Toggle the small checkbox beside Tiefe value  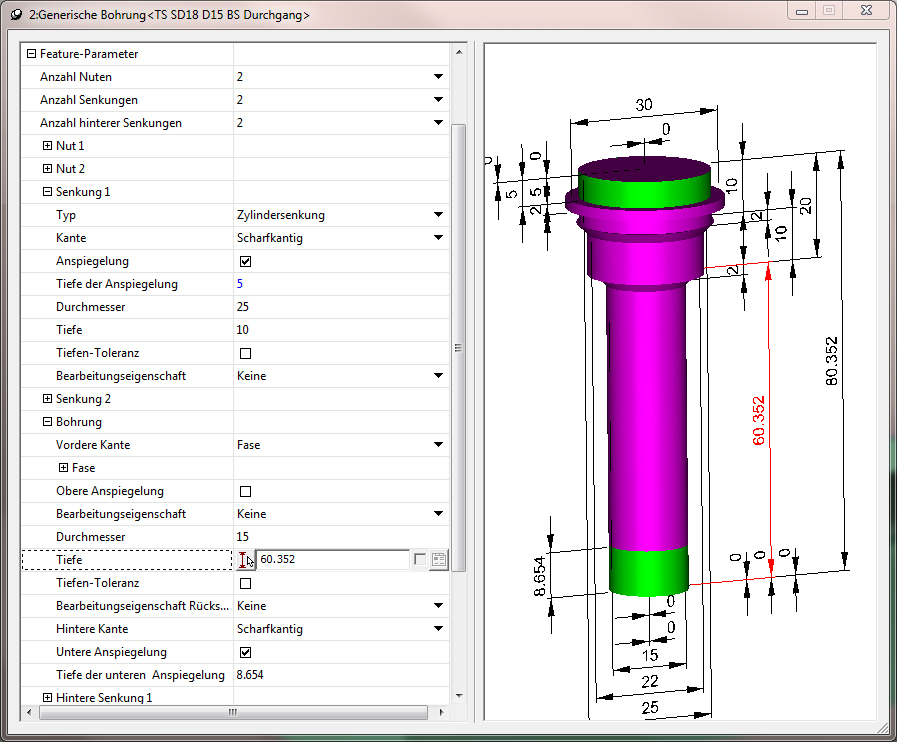(x=420, y=560)
